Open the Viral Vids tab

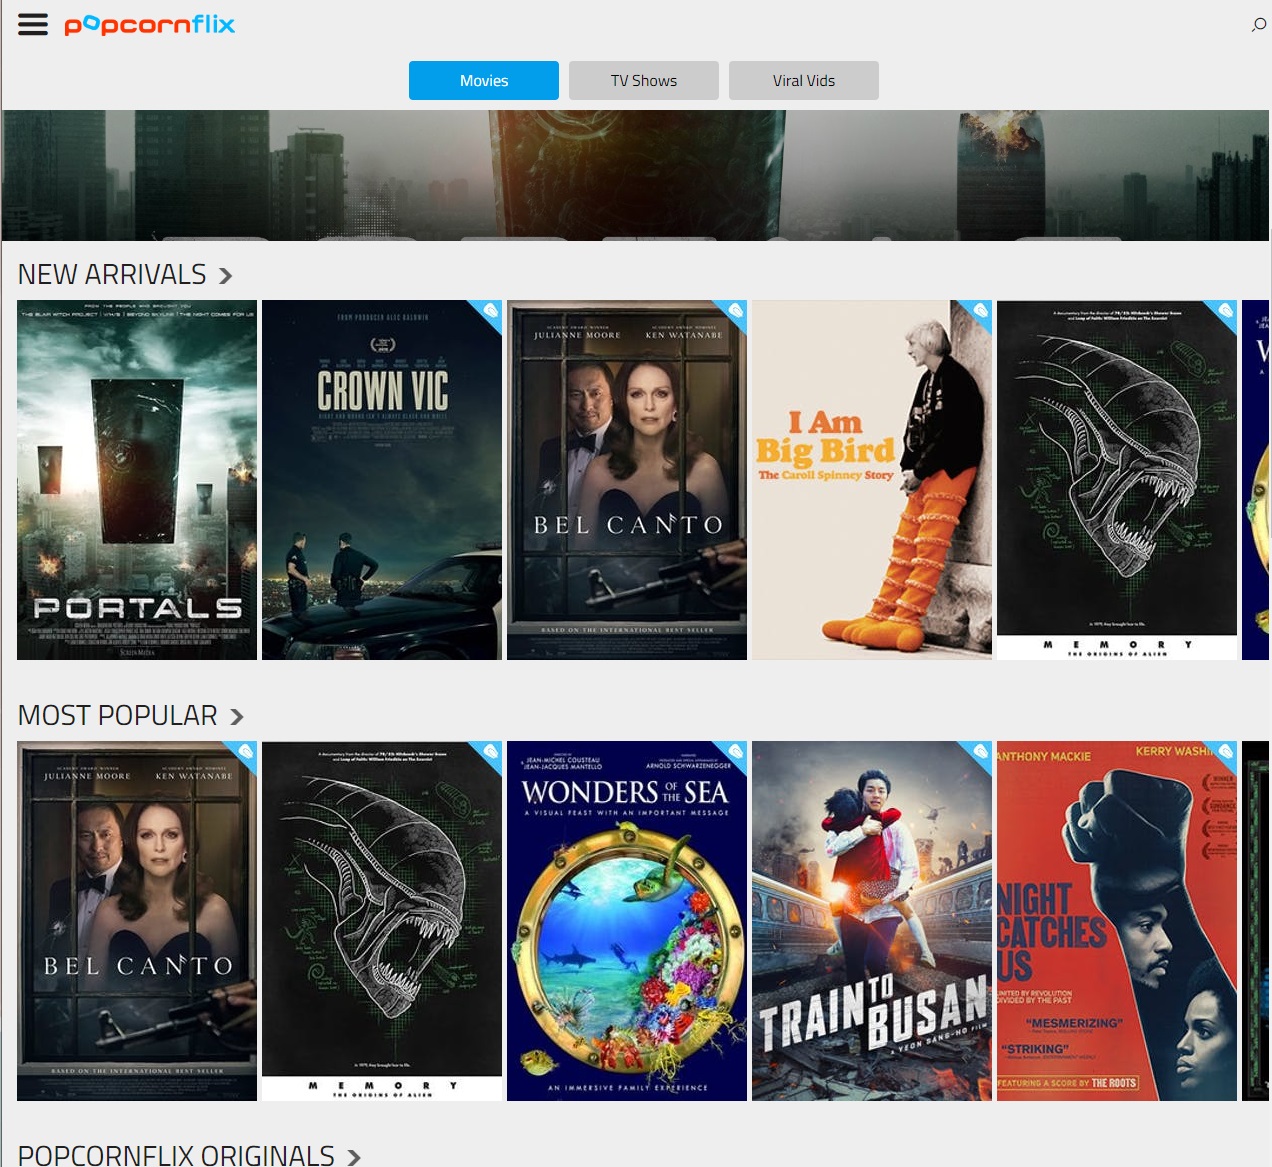click(804, 80)
